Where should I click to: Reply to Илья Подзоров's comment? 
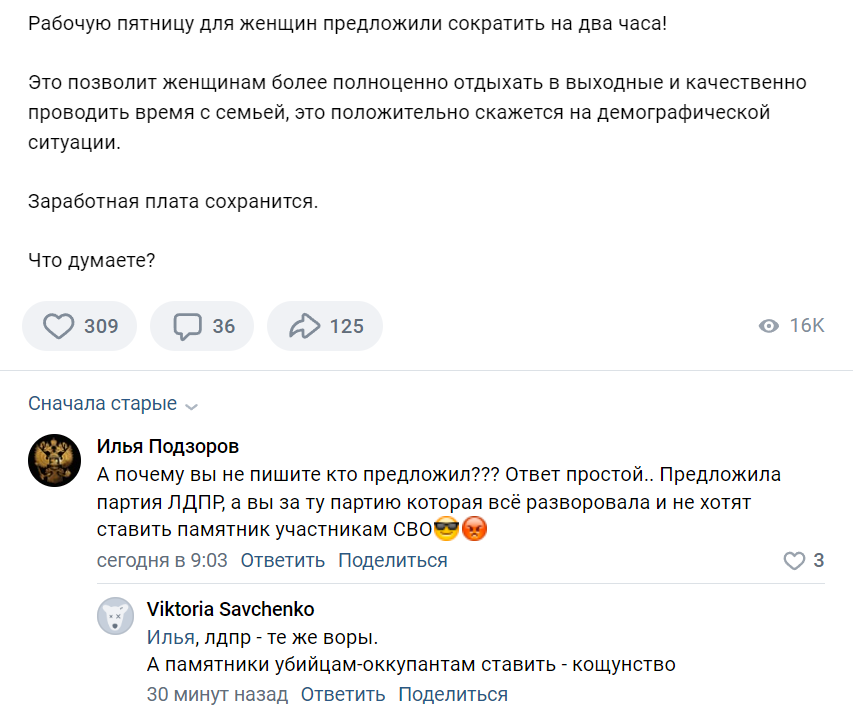tap(283, 560)
